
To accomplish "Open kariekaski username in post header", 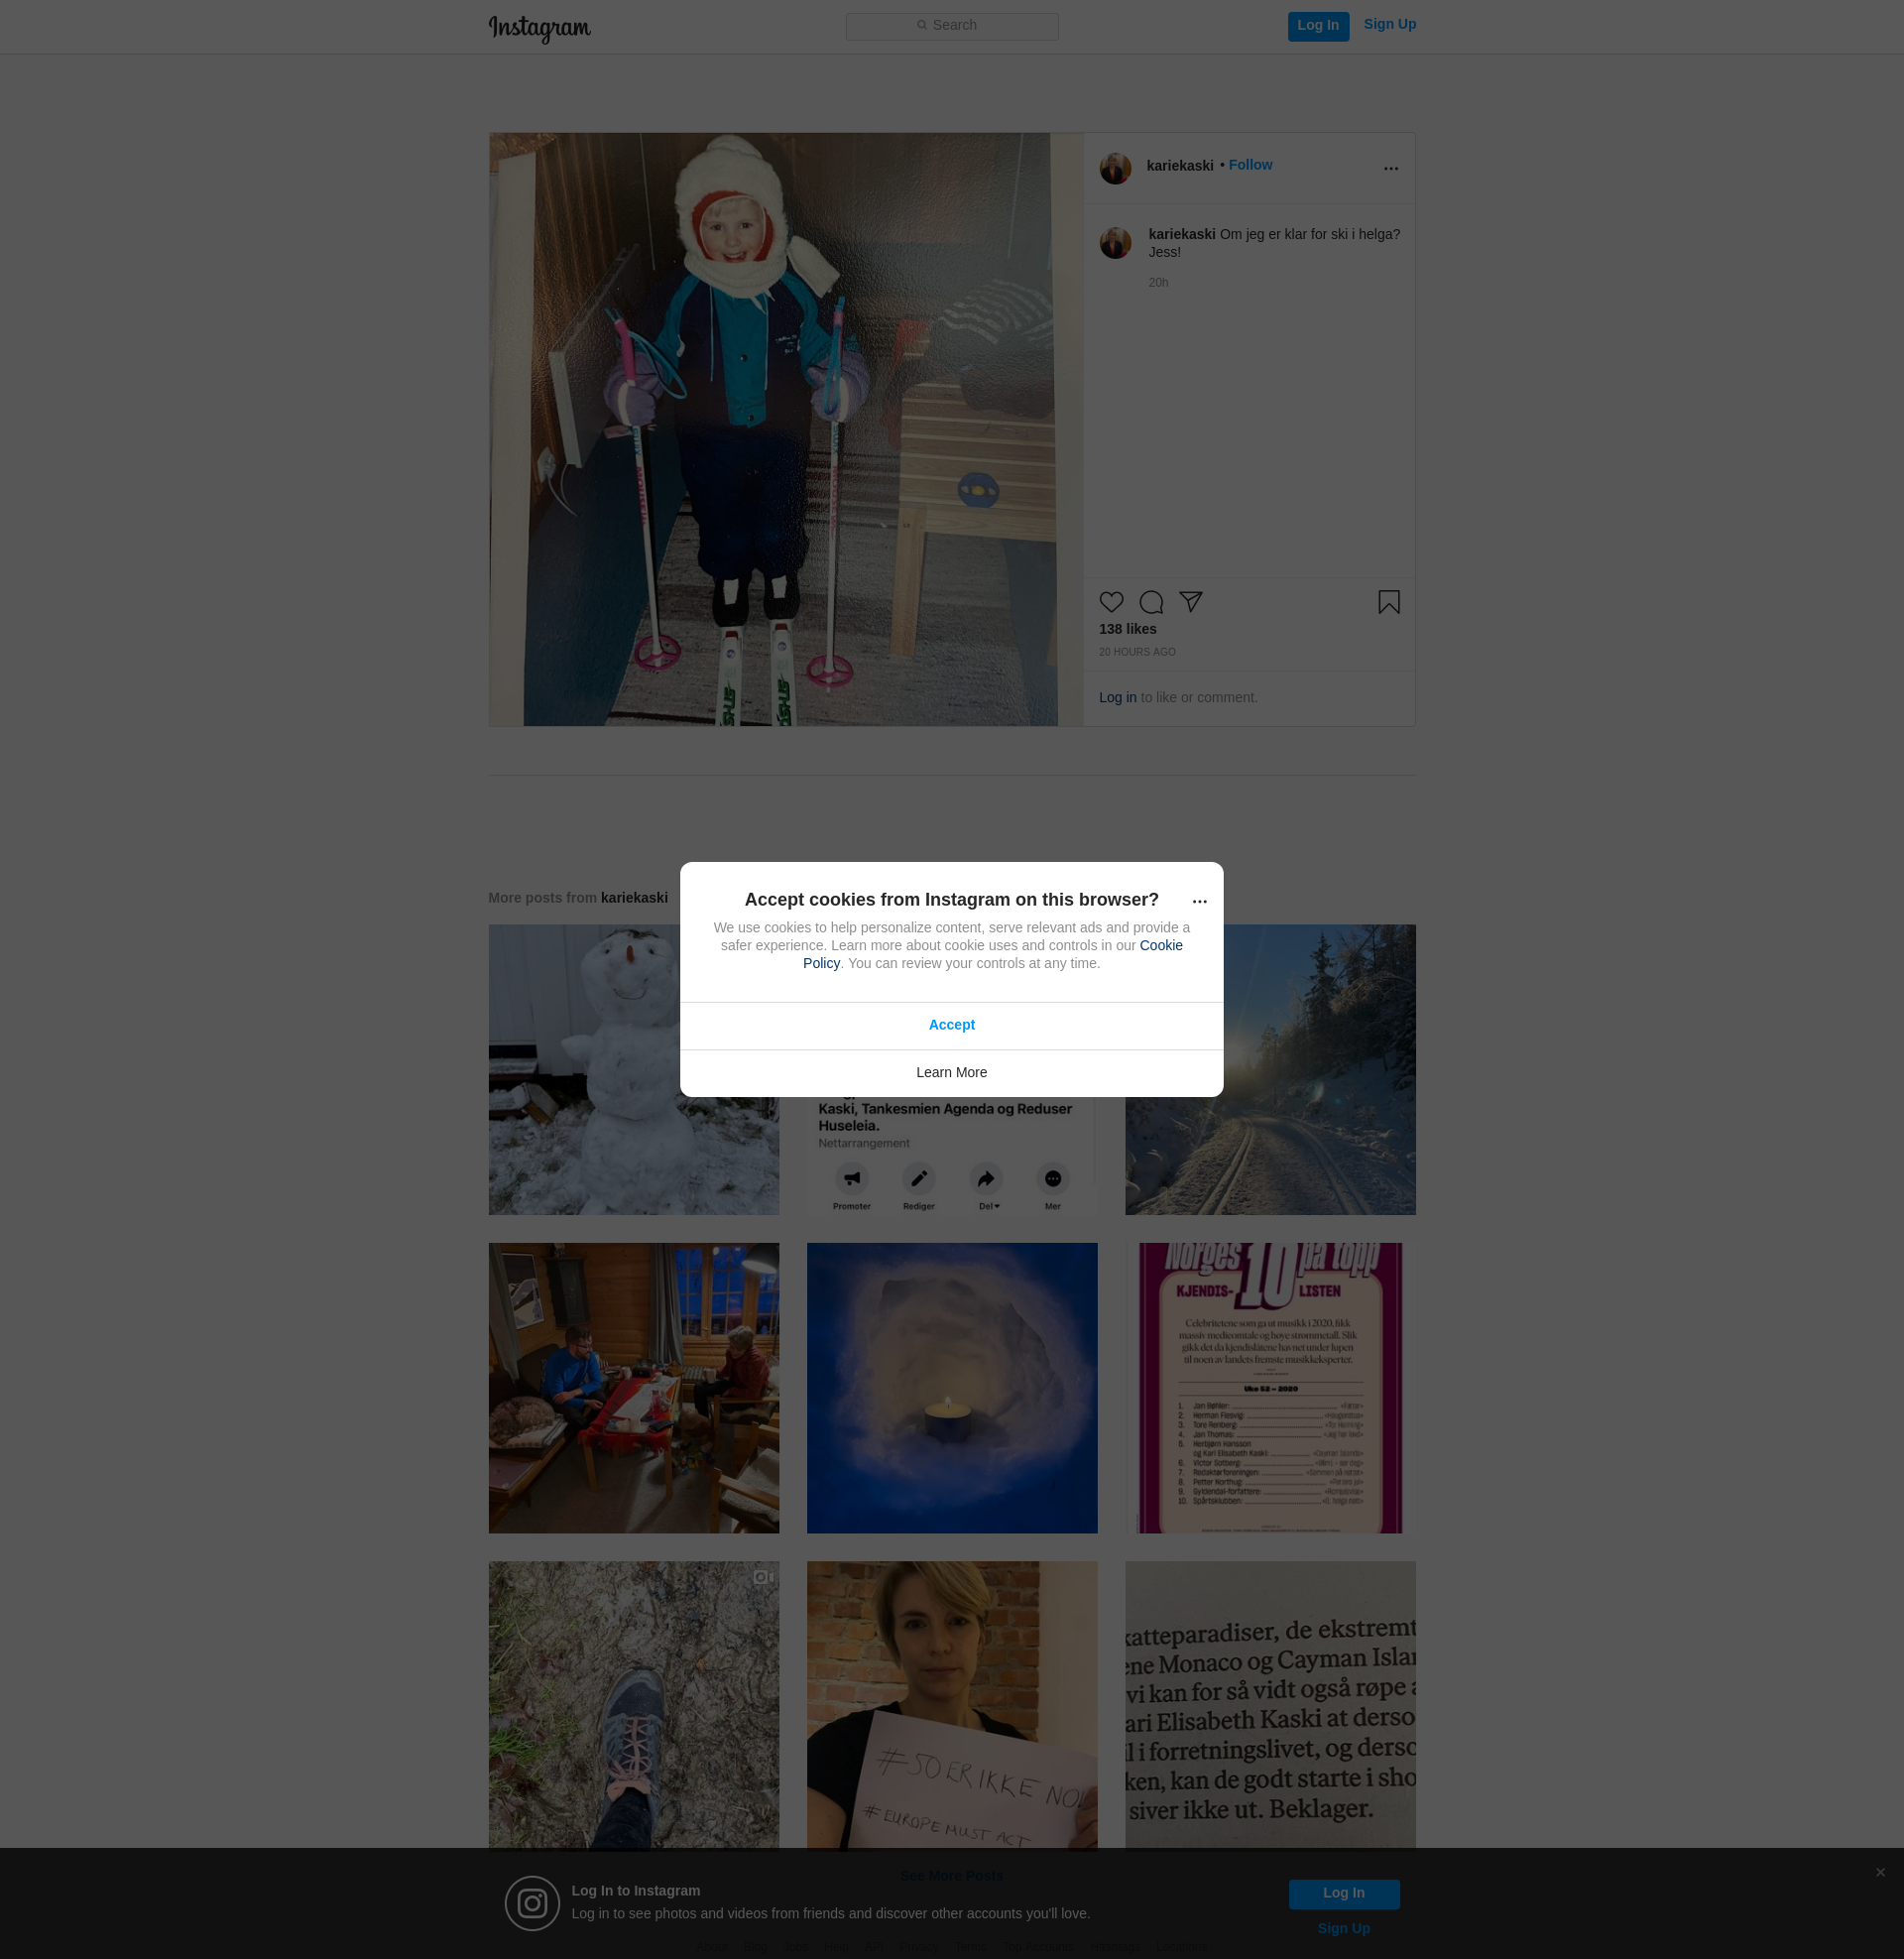I will 1180,166.
